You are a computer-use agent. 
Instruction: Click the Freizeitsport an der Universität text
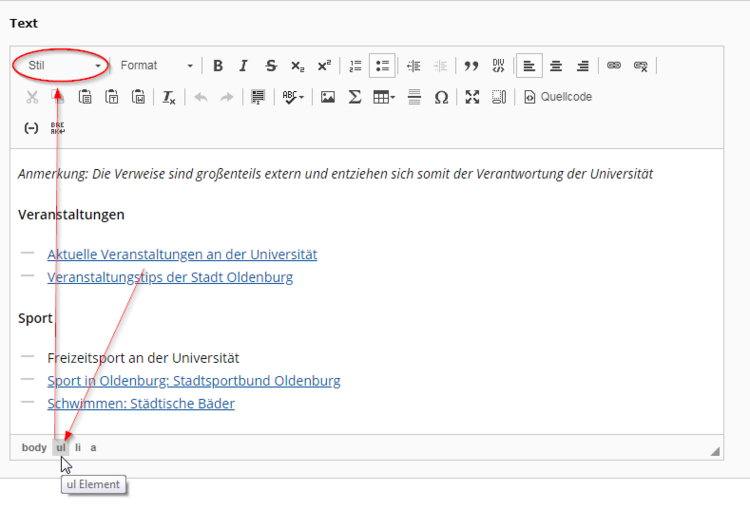[x=143, y=358]
